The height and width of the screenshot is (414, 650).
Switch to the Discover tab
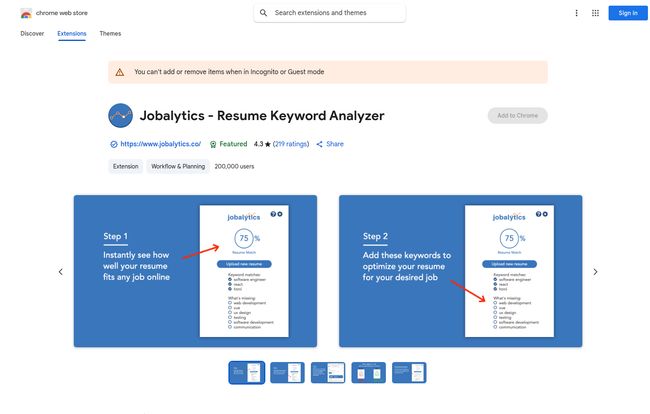[32, 34]
